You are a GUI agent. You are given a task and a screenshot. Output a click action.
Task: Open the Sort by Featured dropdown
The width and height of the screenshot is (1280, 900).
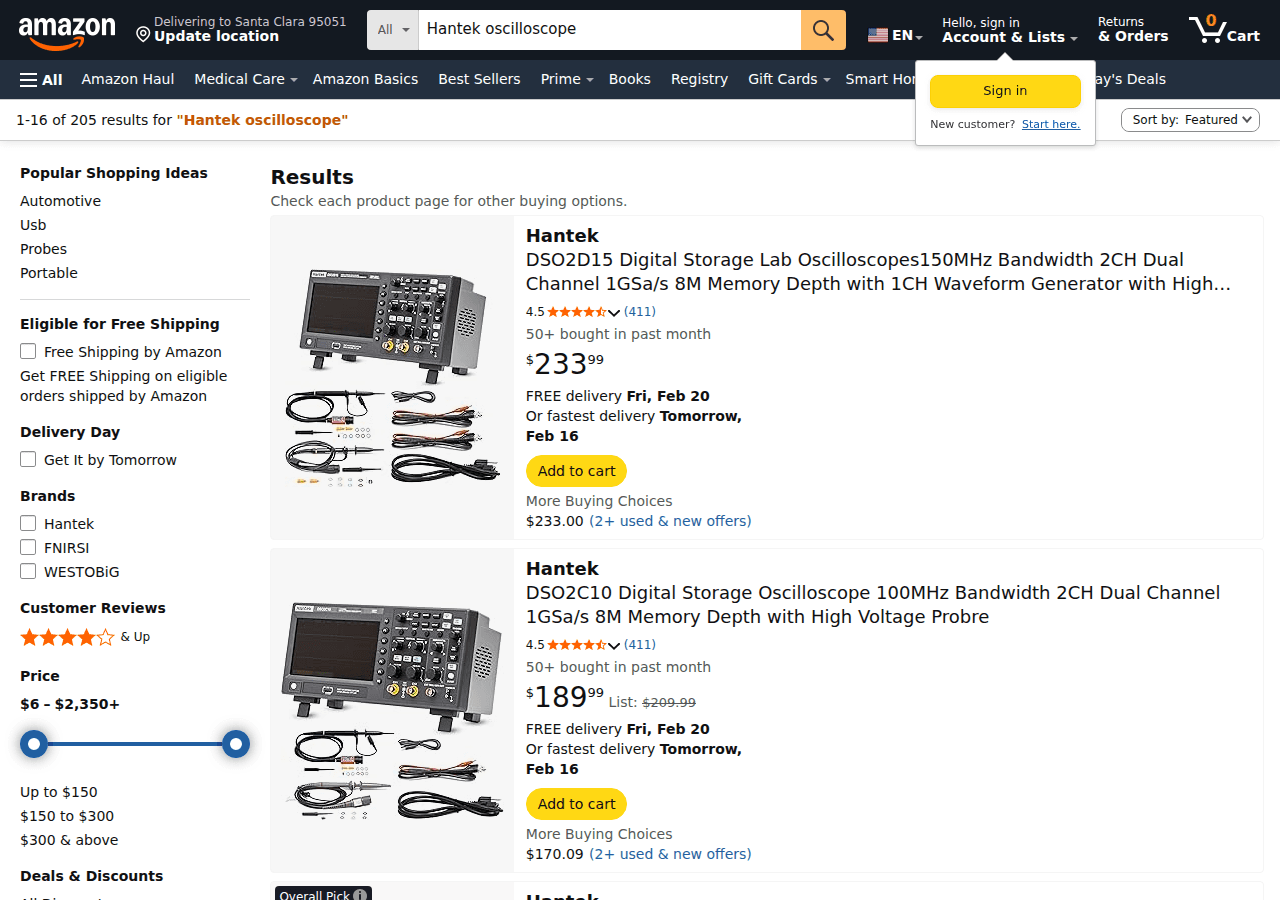coord(1190,120)
